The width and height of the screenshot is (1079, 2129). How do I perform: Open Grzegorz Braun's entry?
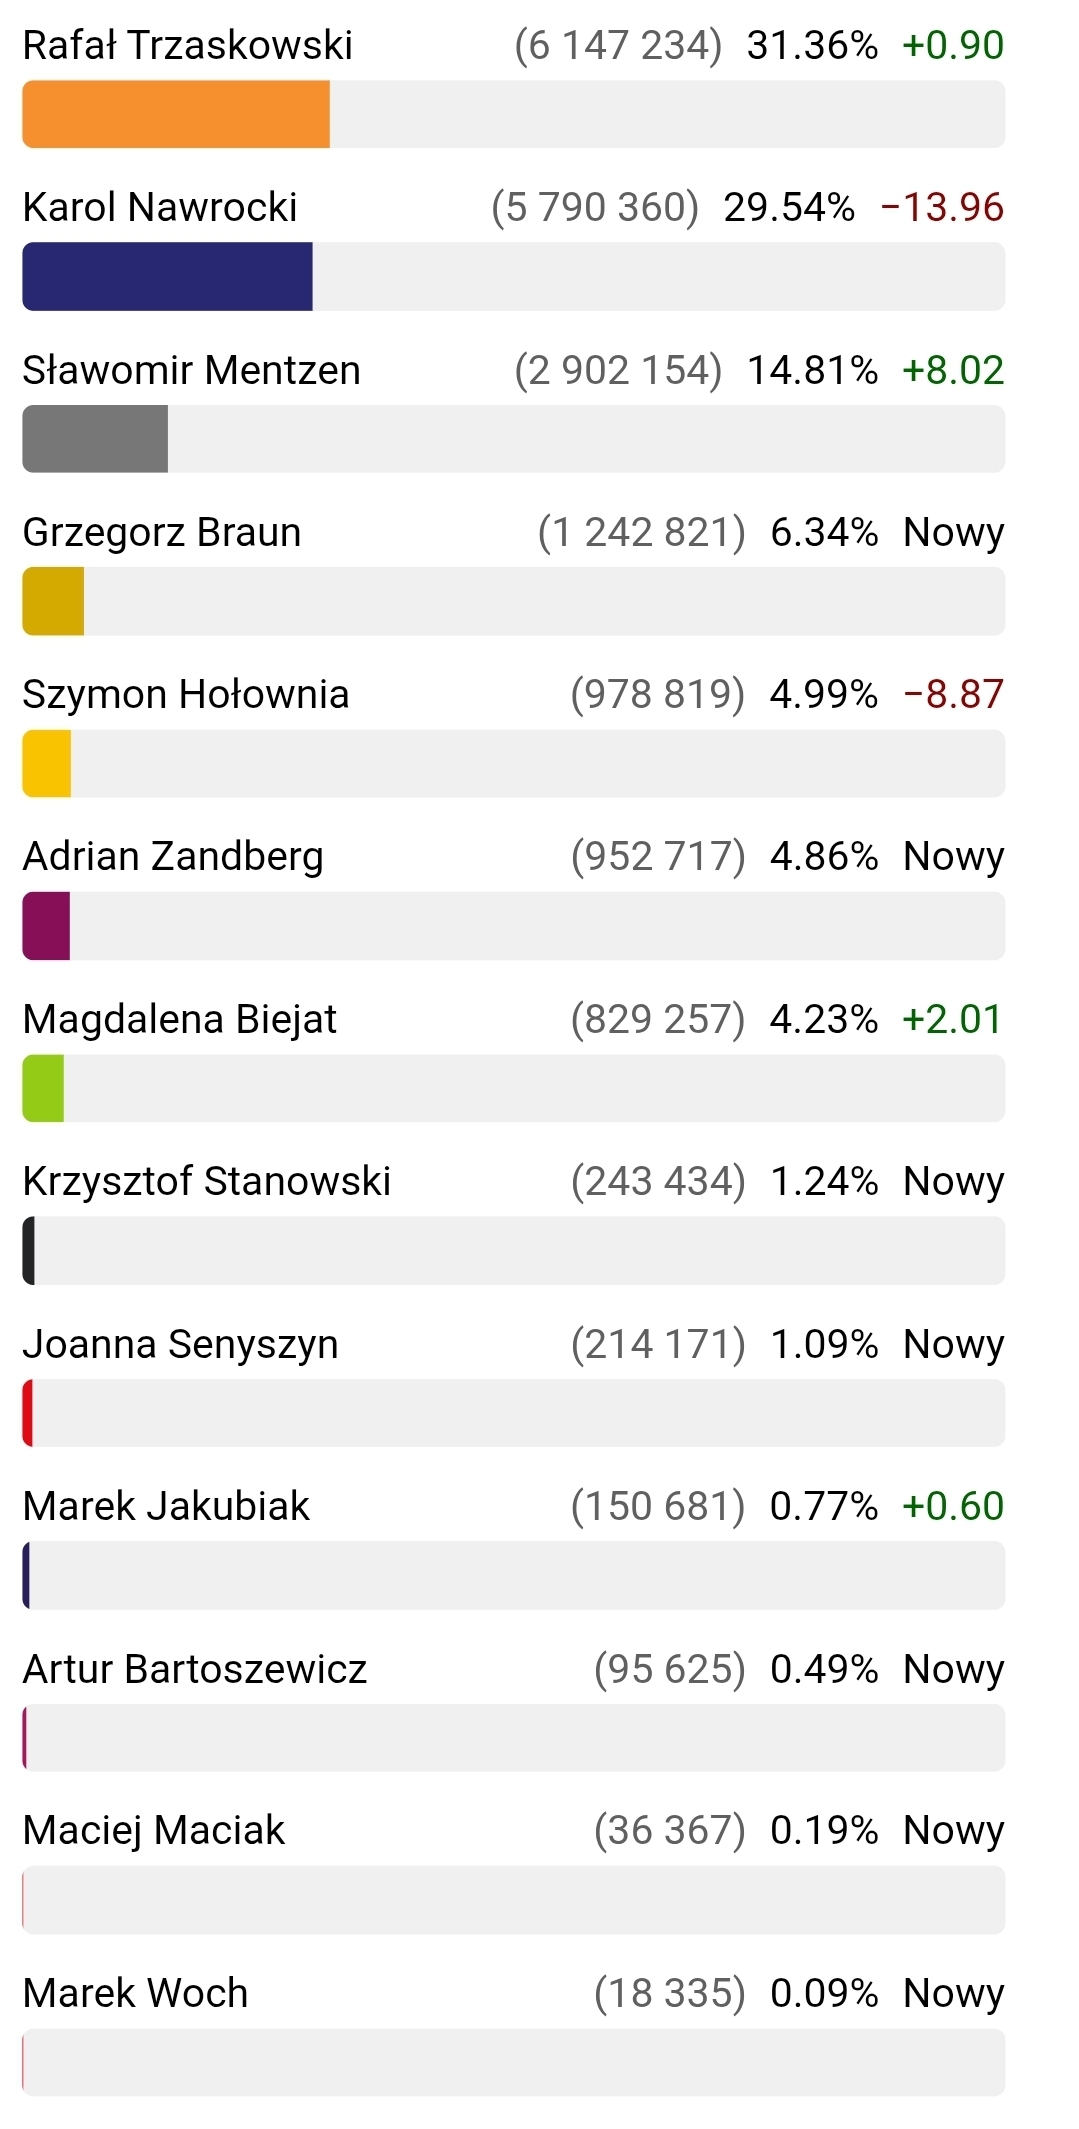(x=161, y=532)
